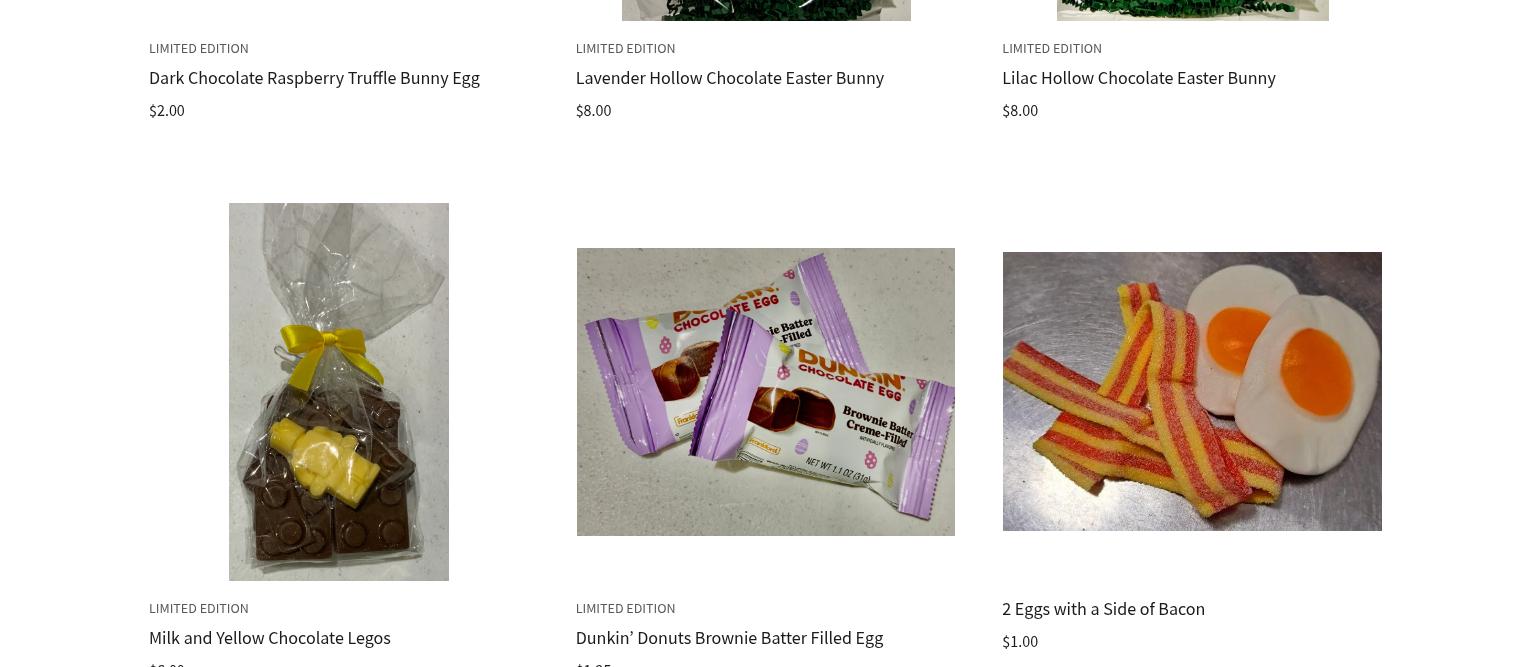Click Limited Edition label above Dunkin' Egg

coord(625,609)
